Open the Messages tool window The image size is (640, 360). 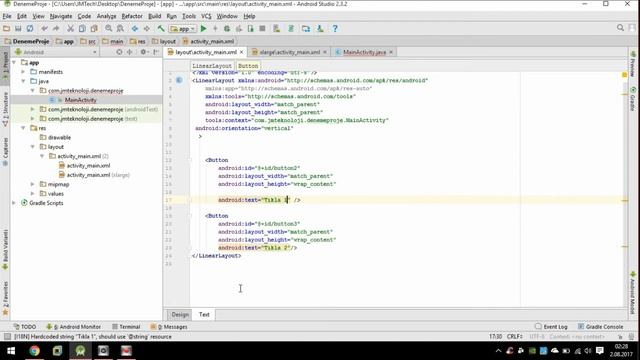click(x=169, y=327)
